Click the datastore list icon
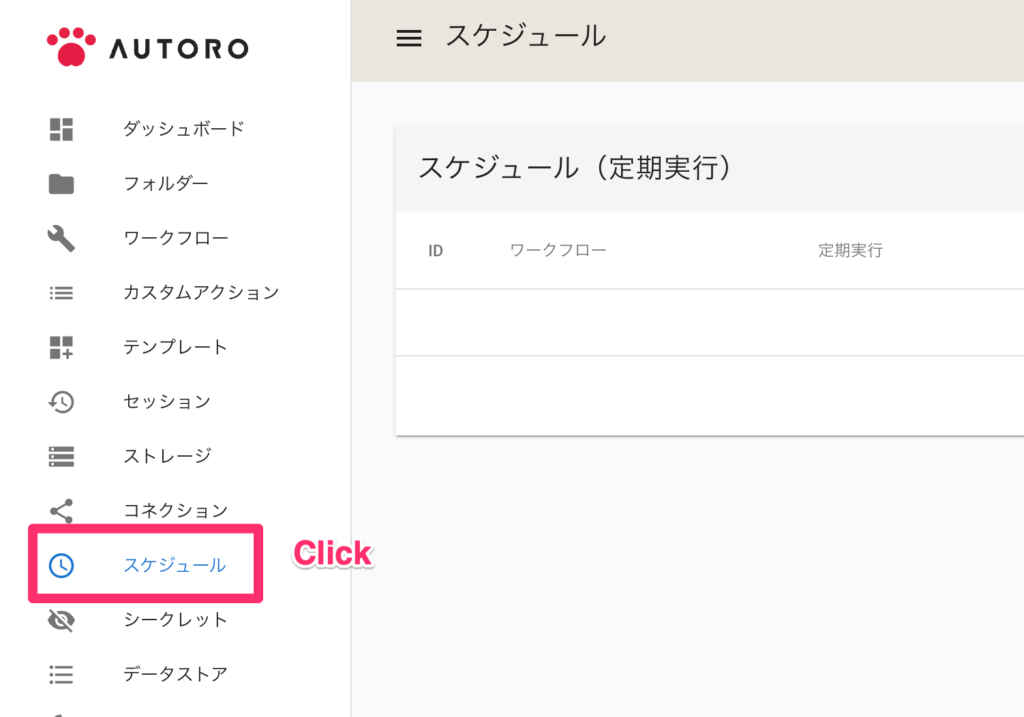 (x=61, y=675)
